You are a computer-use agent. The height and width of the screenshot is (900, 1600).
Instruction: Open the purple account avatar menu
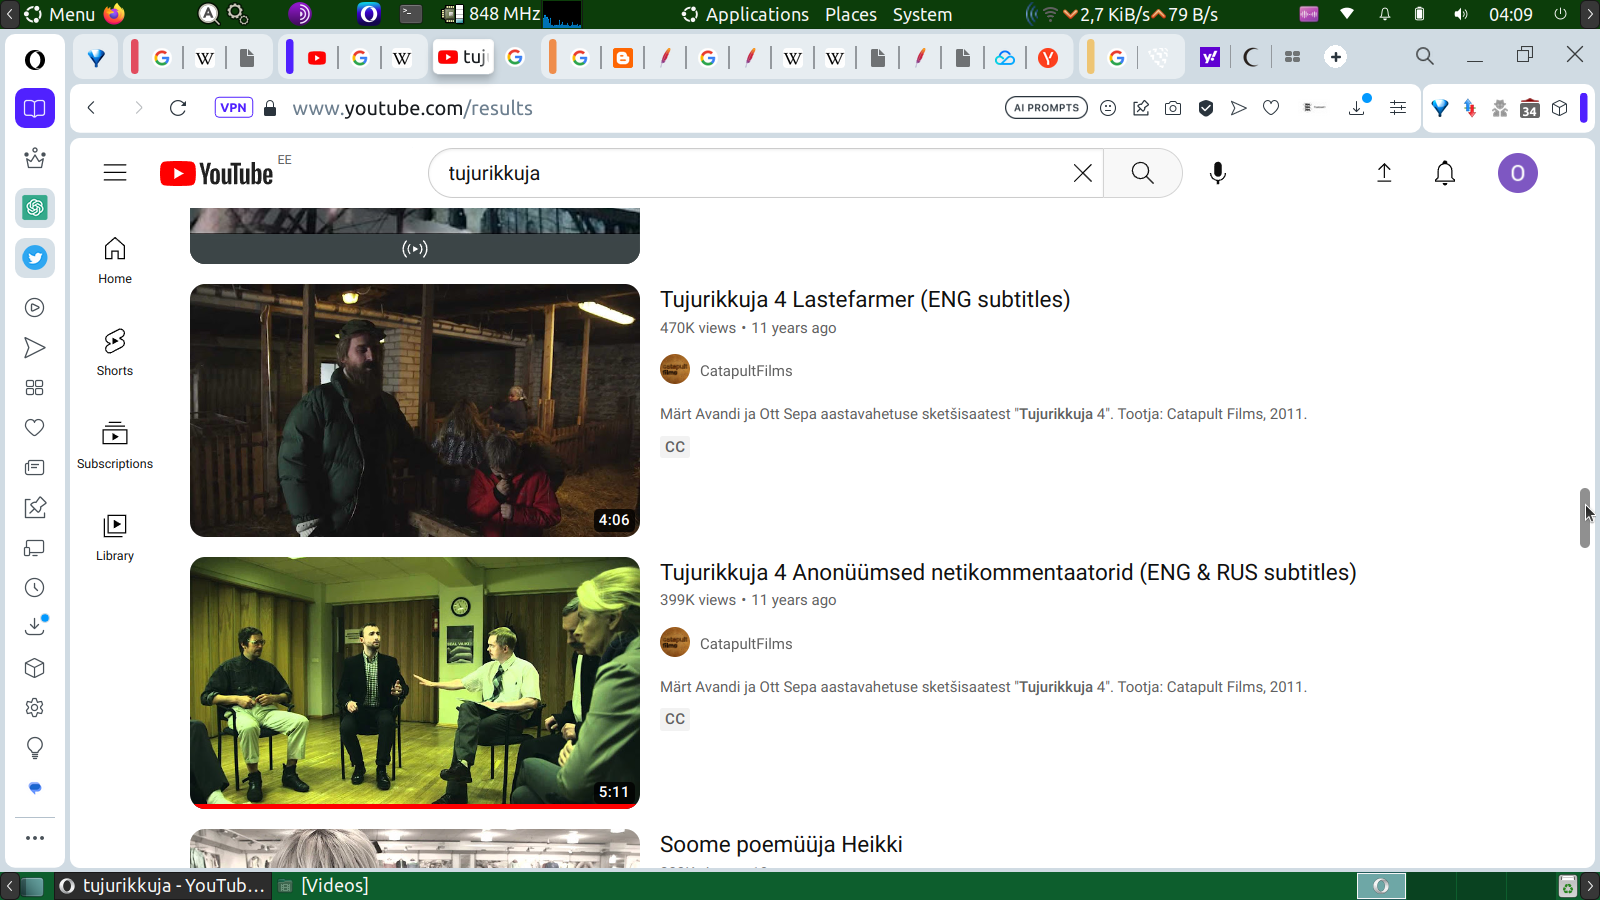point(1517,173)
